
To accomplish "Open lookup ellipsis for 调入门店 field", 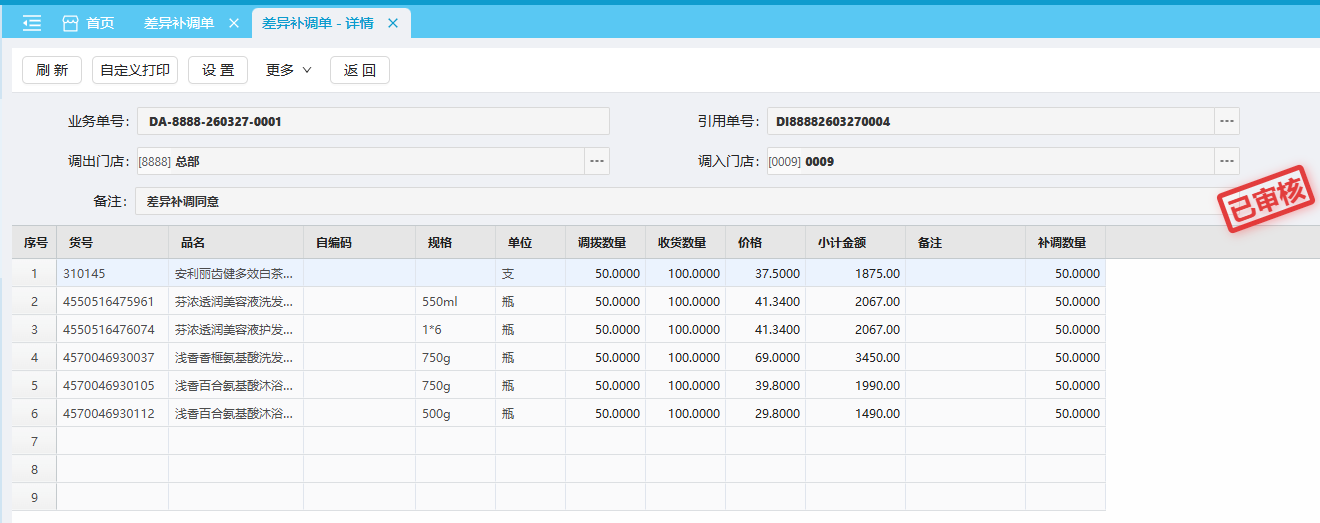I will pyautogui.click(x=1227, y=161).
